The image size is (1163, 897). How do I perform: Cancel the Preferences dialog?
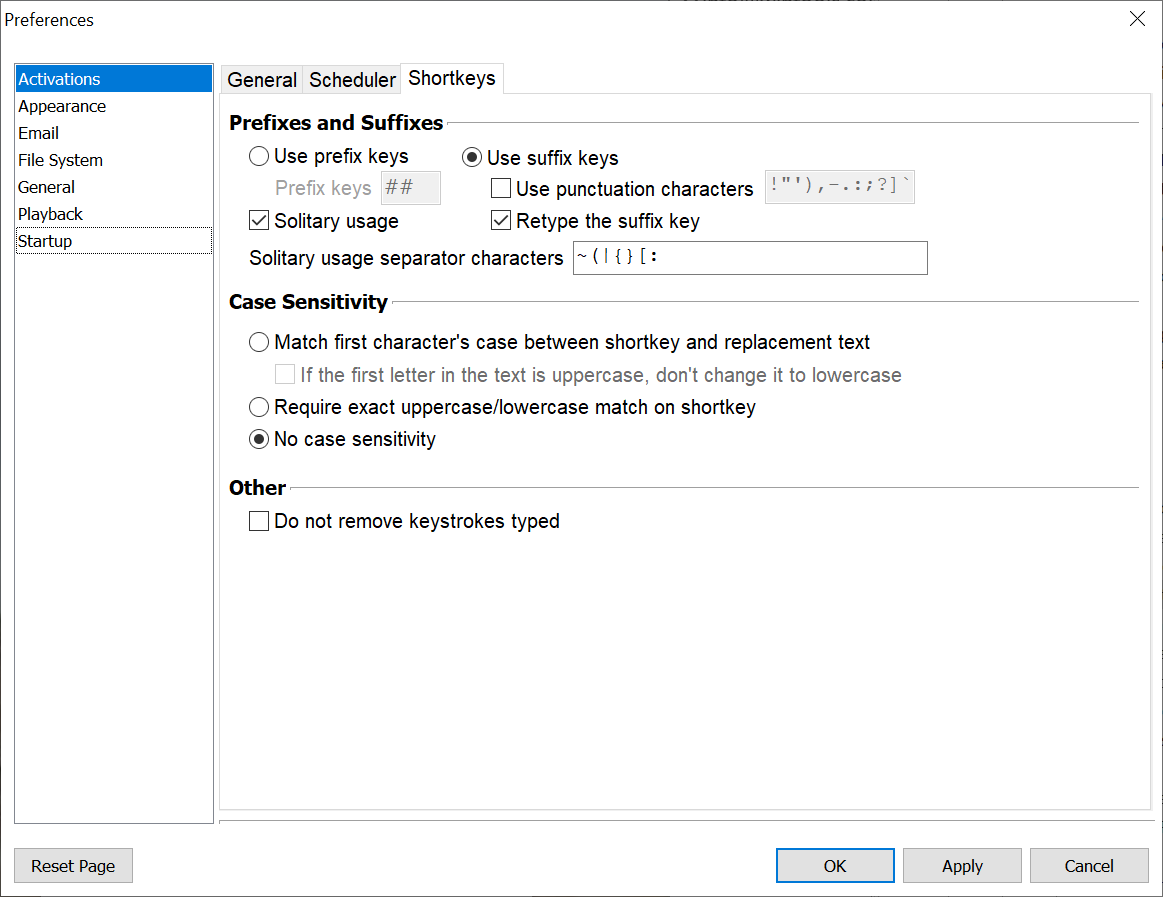tap(1089, 866)
